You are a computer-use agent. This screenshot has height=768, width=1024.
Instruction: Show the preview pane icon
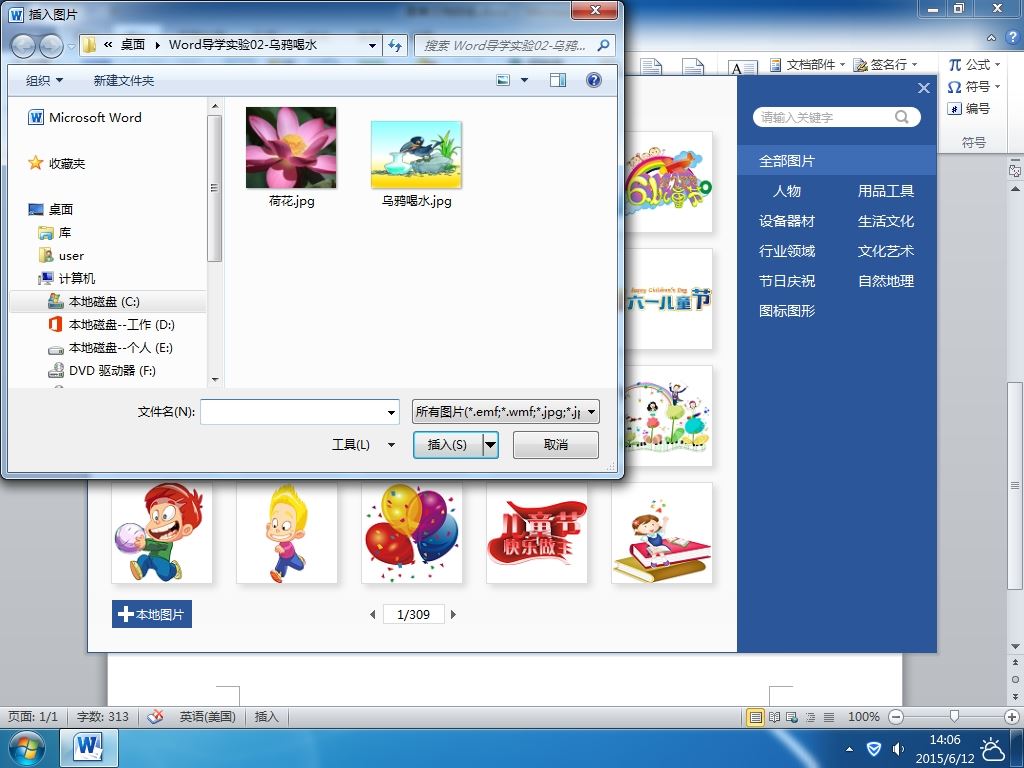(558, 80)
